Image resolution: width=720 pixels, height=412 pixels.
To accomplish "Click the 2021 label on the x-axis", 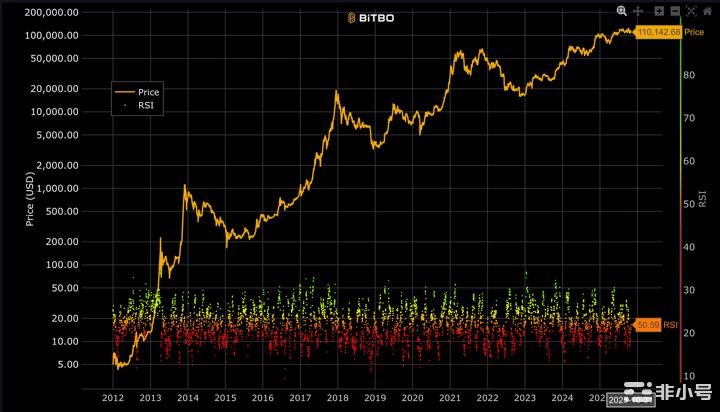I will coord(449,397).
